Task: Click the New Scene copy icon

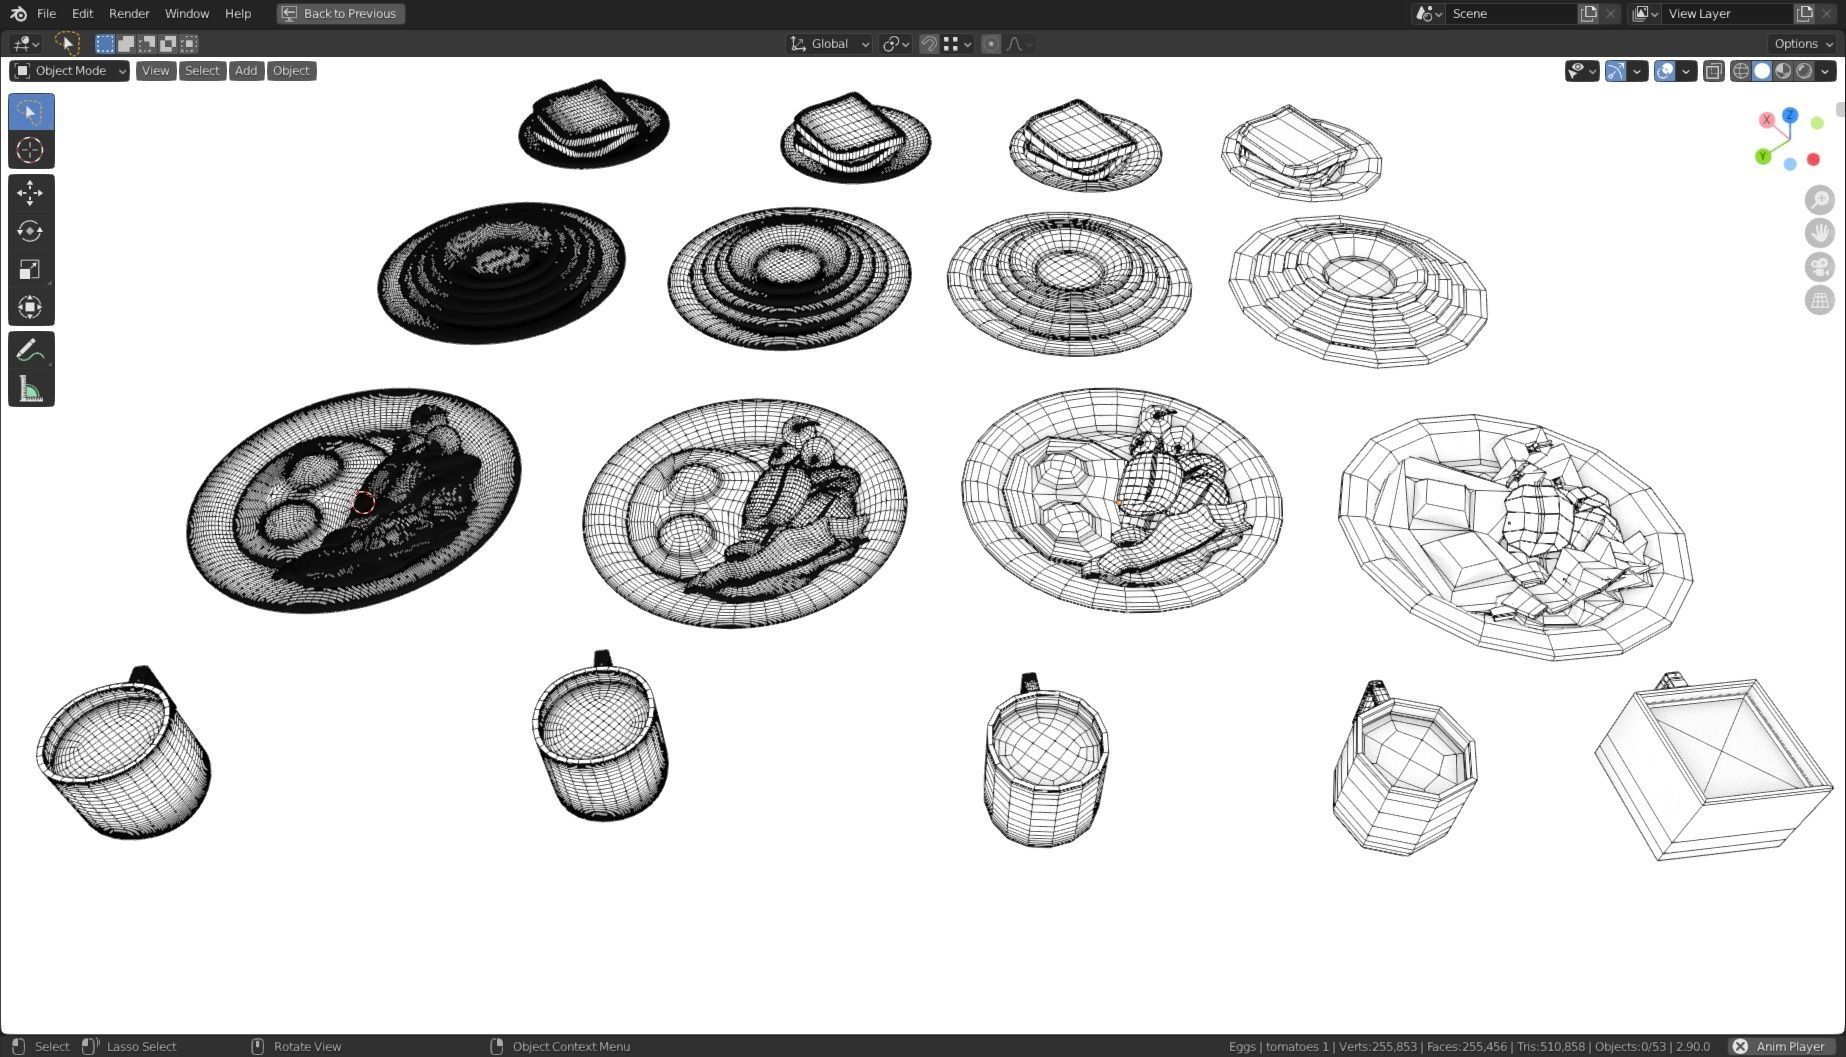Action: click(x=1588, y=14)
